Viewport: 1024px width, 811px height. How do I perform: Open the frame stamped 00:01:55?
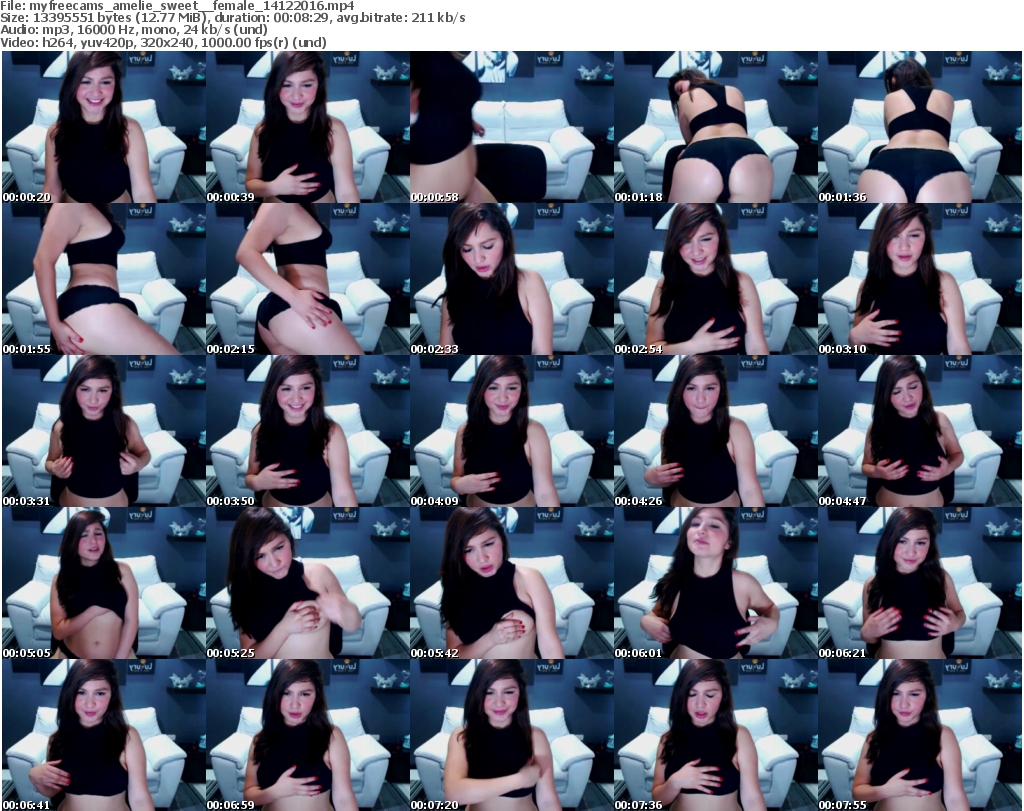point(104,279)
